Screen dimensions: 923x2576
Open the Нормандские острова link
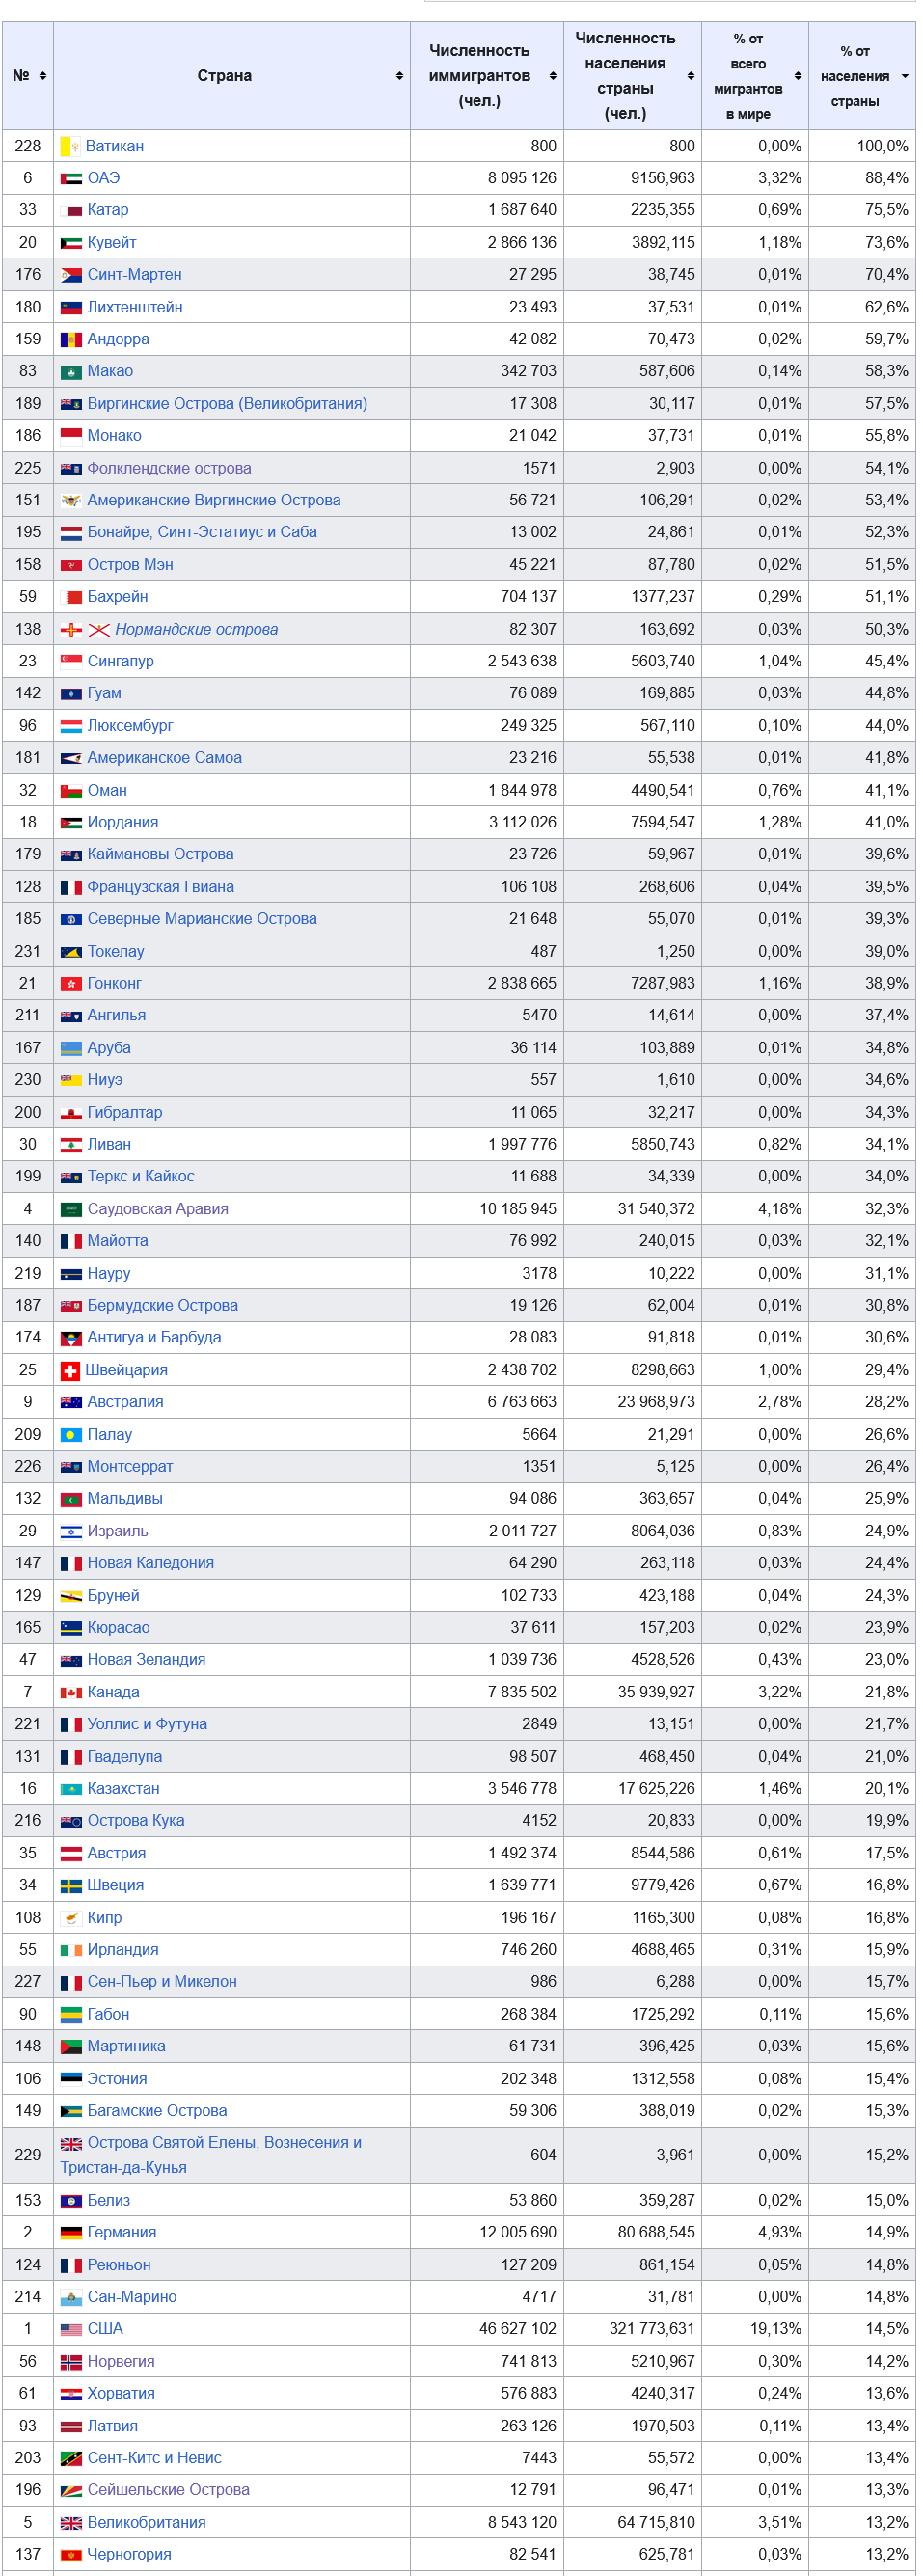pyautogui.click(x=197, y=630)
